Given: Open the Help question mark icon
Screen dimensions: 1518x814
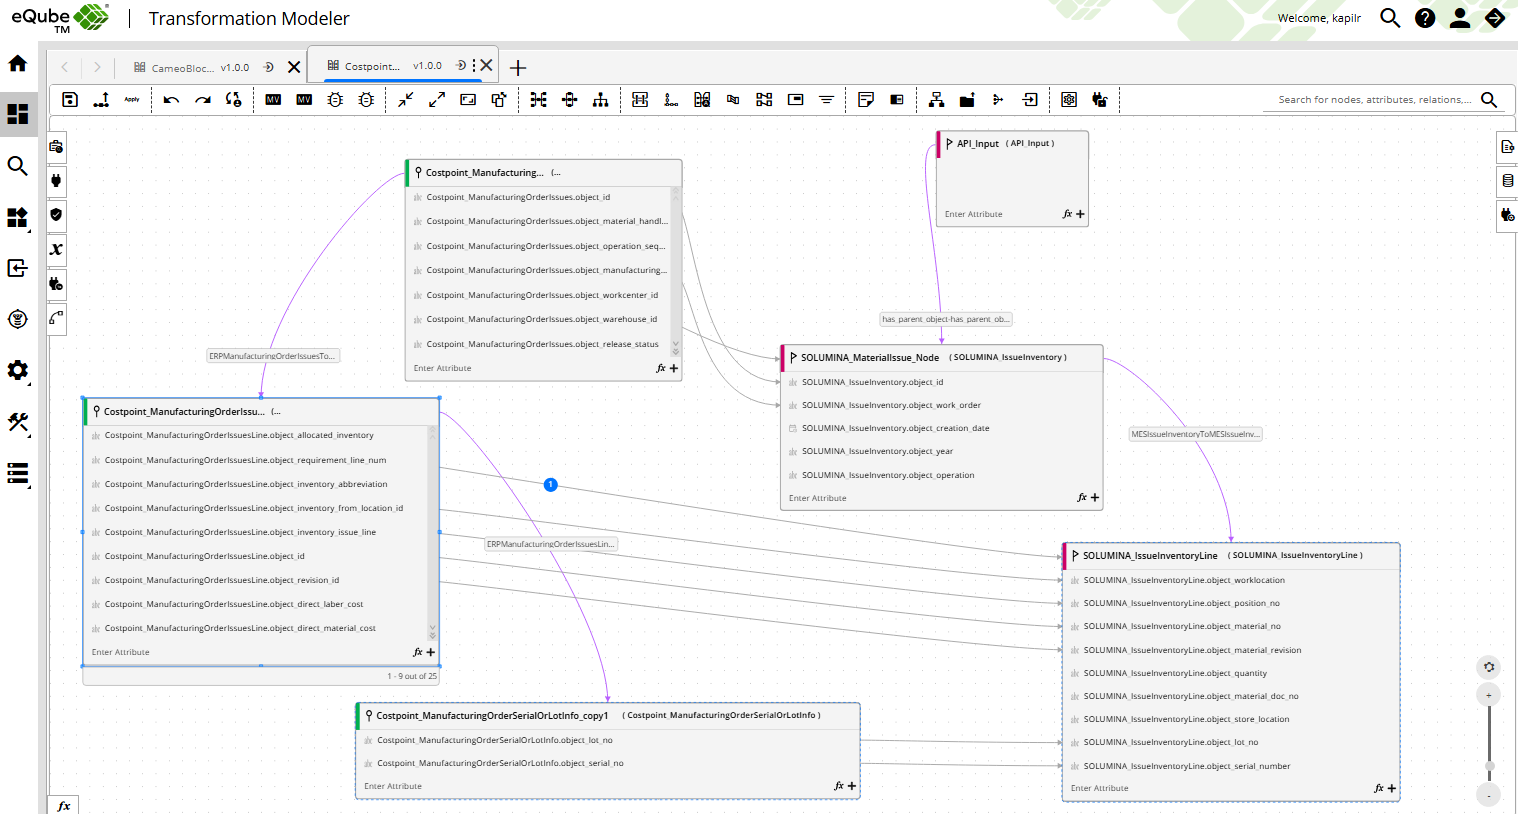Looking at the screenshot, I should 1425,18.
